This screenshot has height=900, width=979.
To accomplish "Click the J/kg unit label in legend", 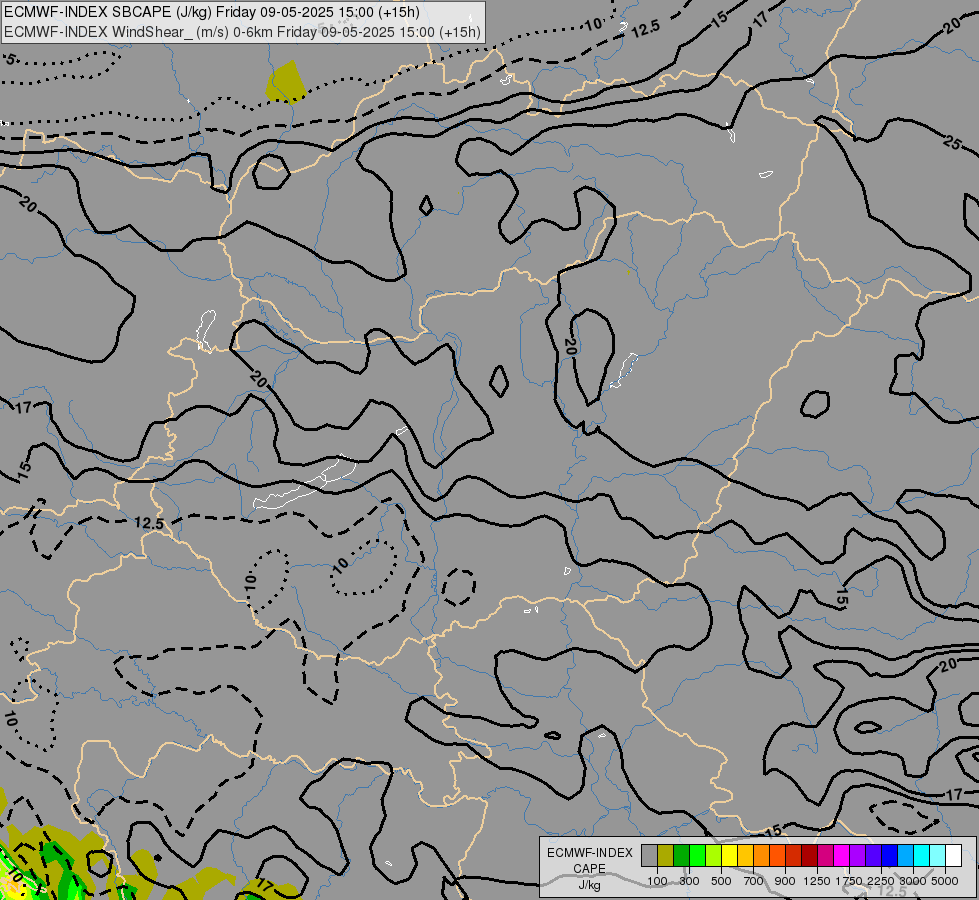I will point(589,885).
